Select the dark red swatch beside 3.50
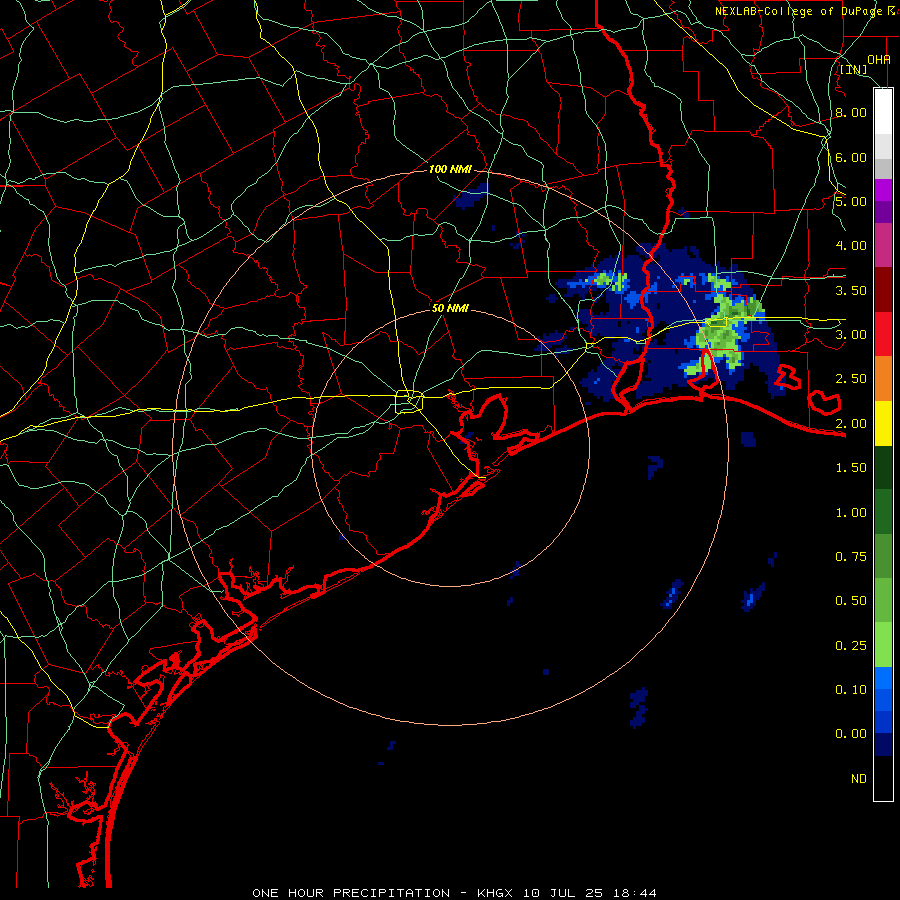 (883, 290)
